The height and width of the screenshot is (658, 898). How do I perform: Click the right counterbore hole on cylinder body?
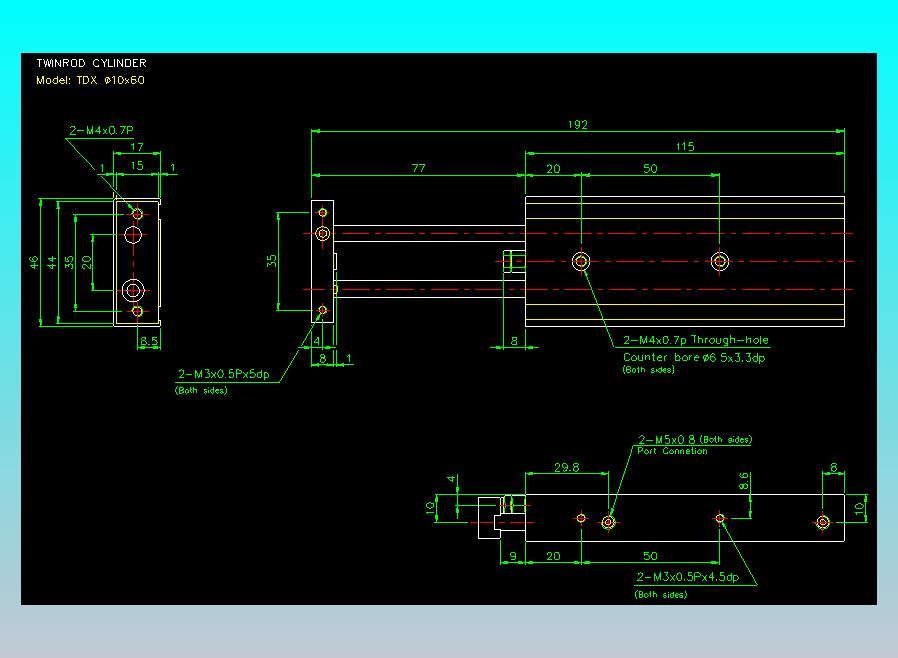point(720,262)
